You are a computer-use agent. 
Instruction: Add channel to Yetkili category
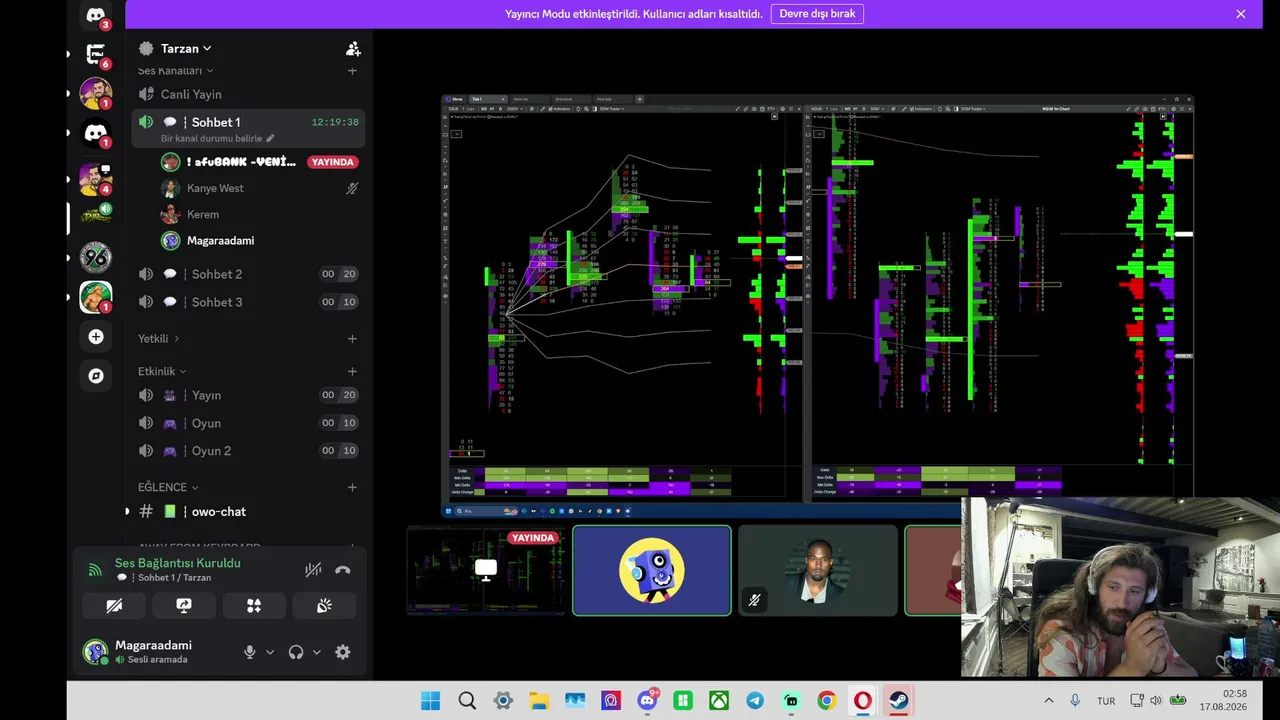352,339
